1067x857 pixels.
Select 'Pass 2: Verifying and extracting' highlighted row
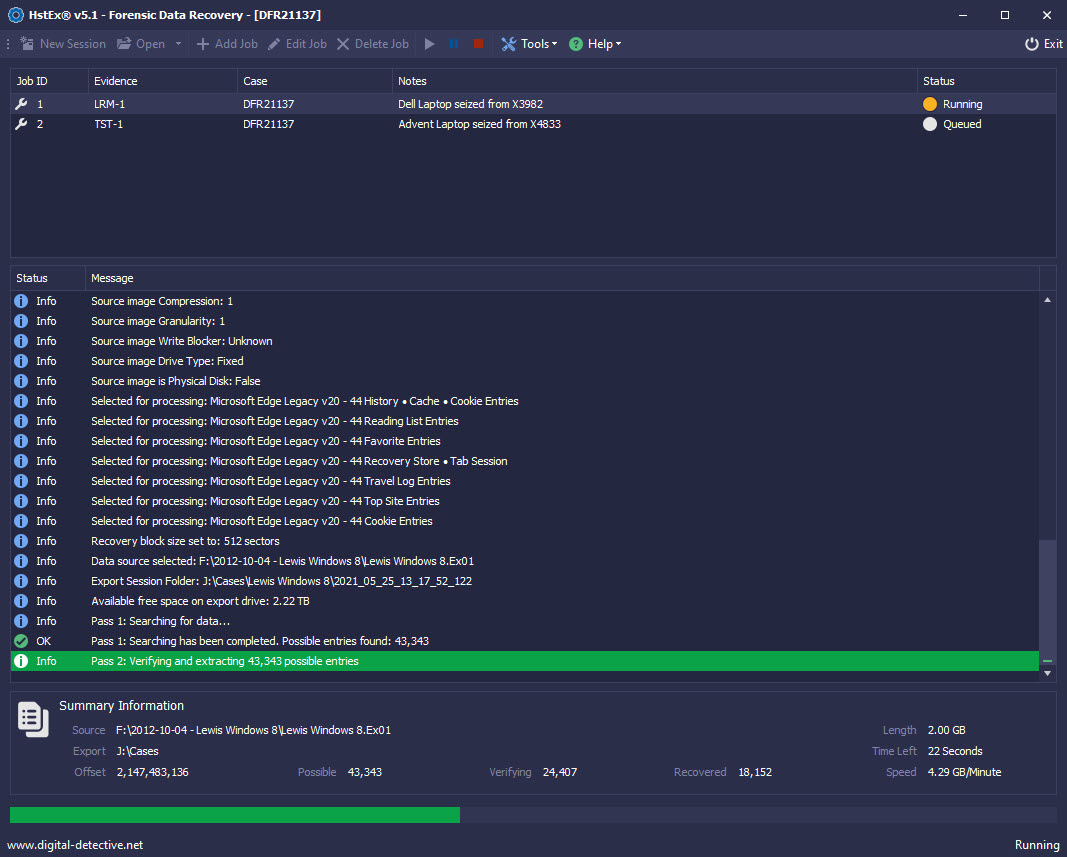pyautogui.click(x=525, y=661)
